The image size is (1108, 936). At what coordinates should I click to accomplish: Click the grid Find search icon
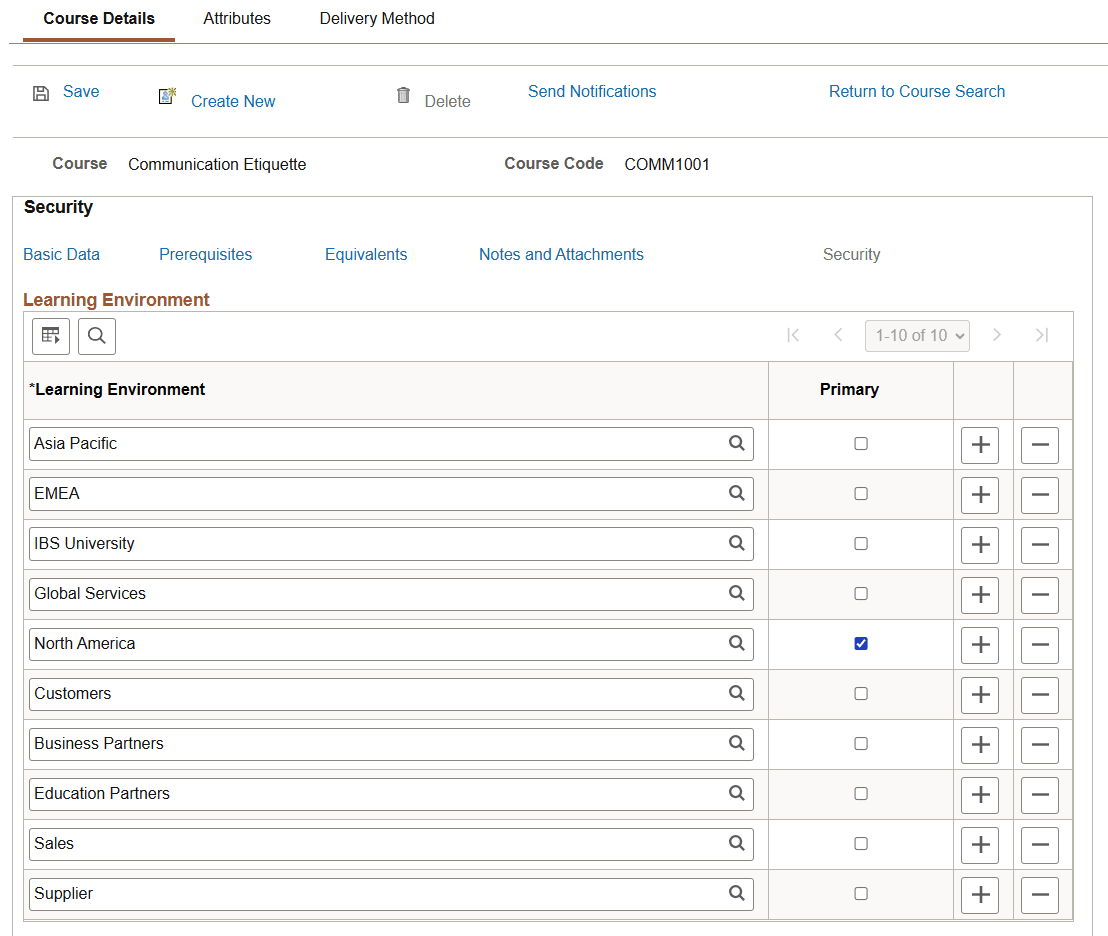click(x=97, y=336)
